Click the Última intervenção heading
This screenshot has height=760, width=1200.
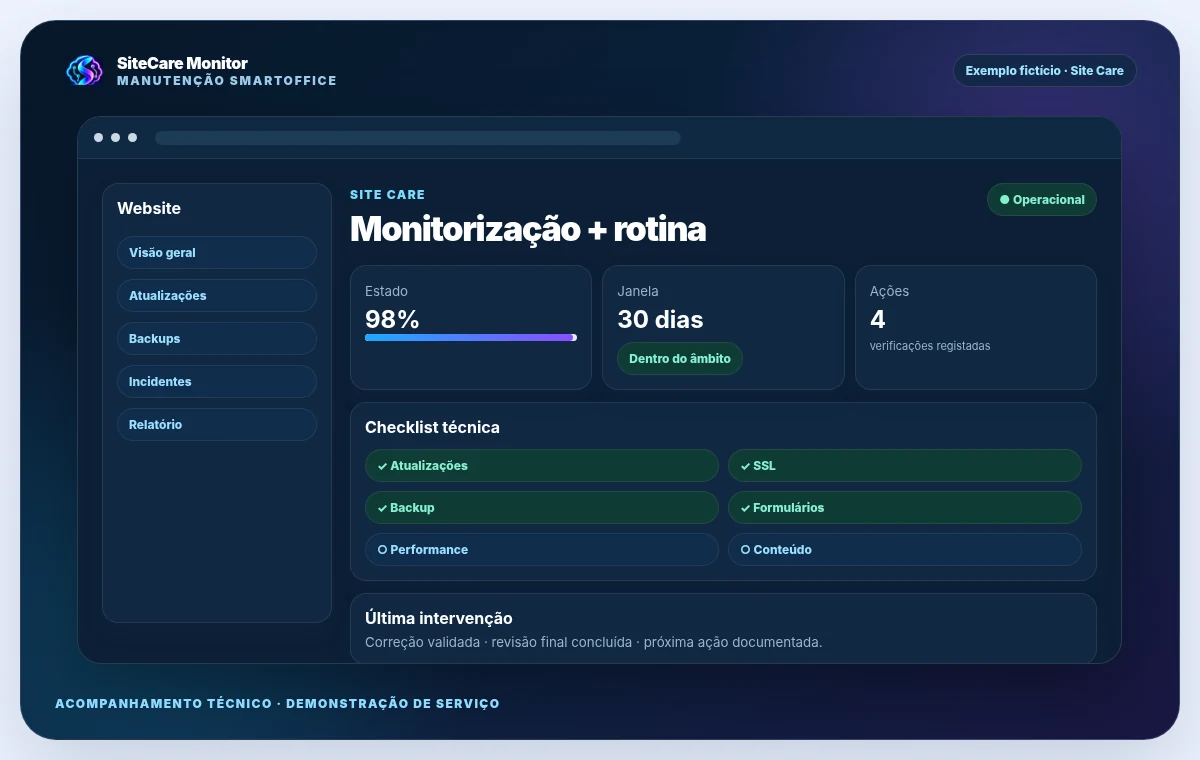(439, 619)
